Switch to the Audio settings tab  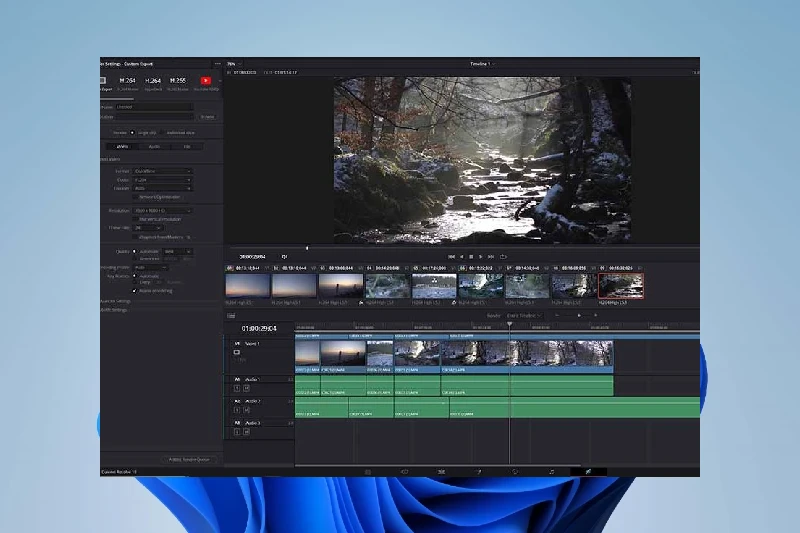pyautogui.click(x=154, y=146)
